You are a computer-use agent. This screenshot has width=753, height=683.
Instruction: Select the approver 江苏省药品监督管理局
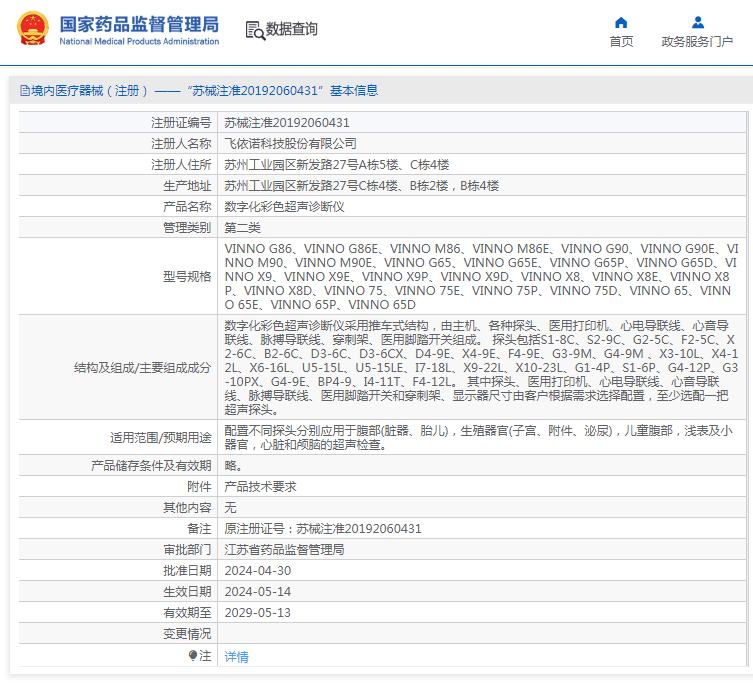point(284,549)
